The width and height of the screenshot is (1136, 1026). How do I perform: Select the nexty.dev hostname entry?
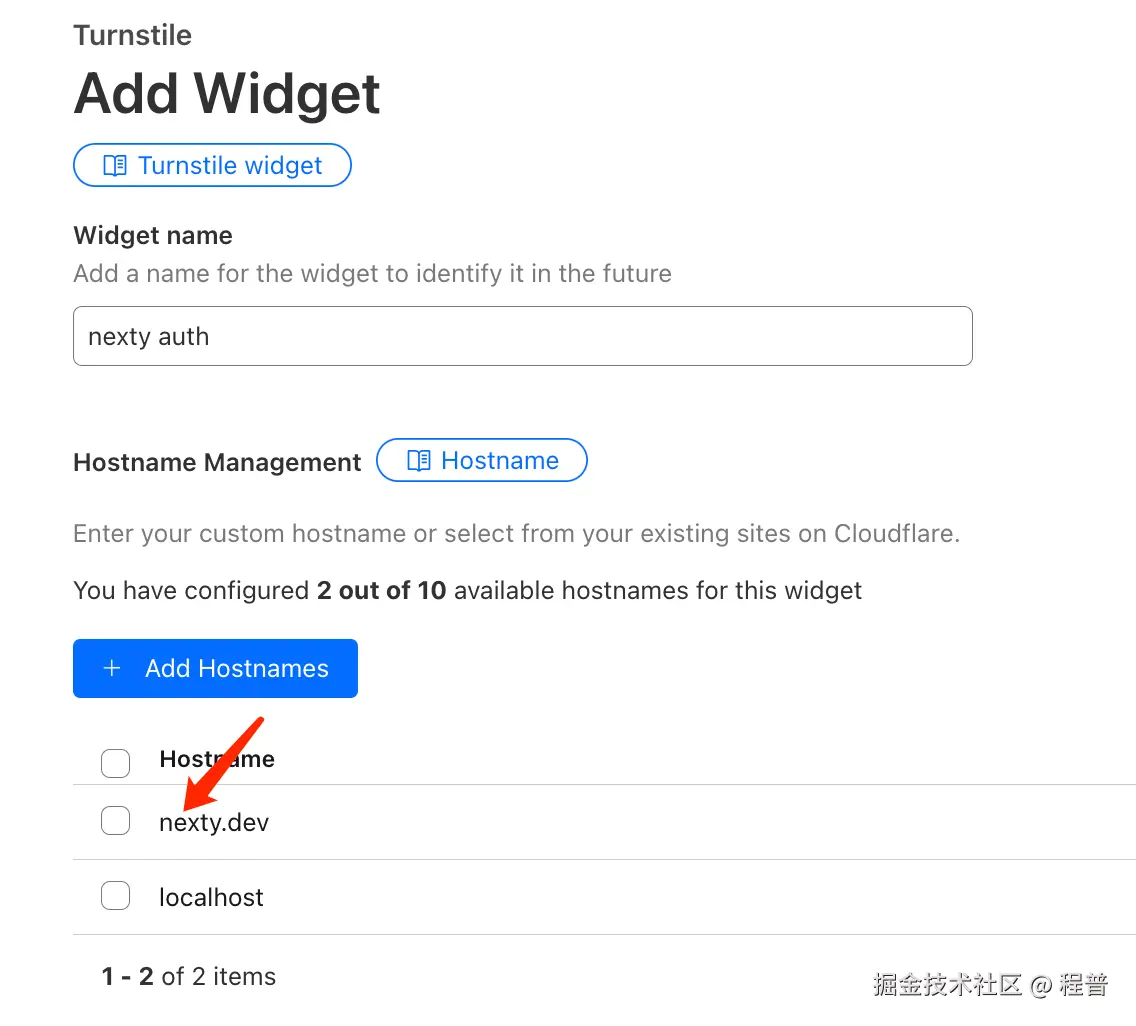pos(214,823)
